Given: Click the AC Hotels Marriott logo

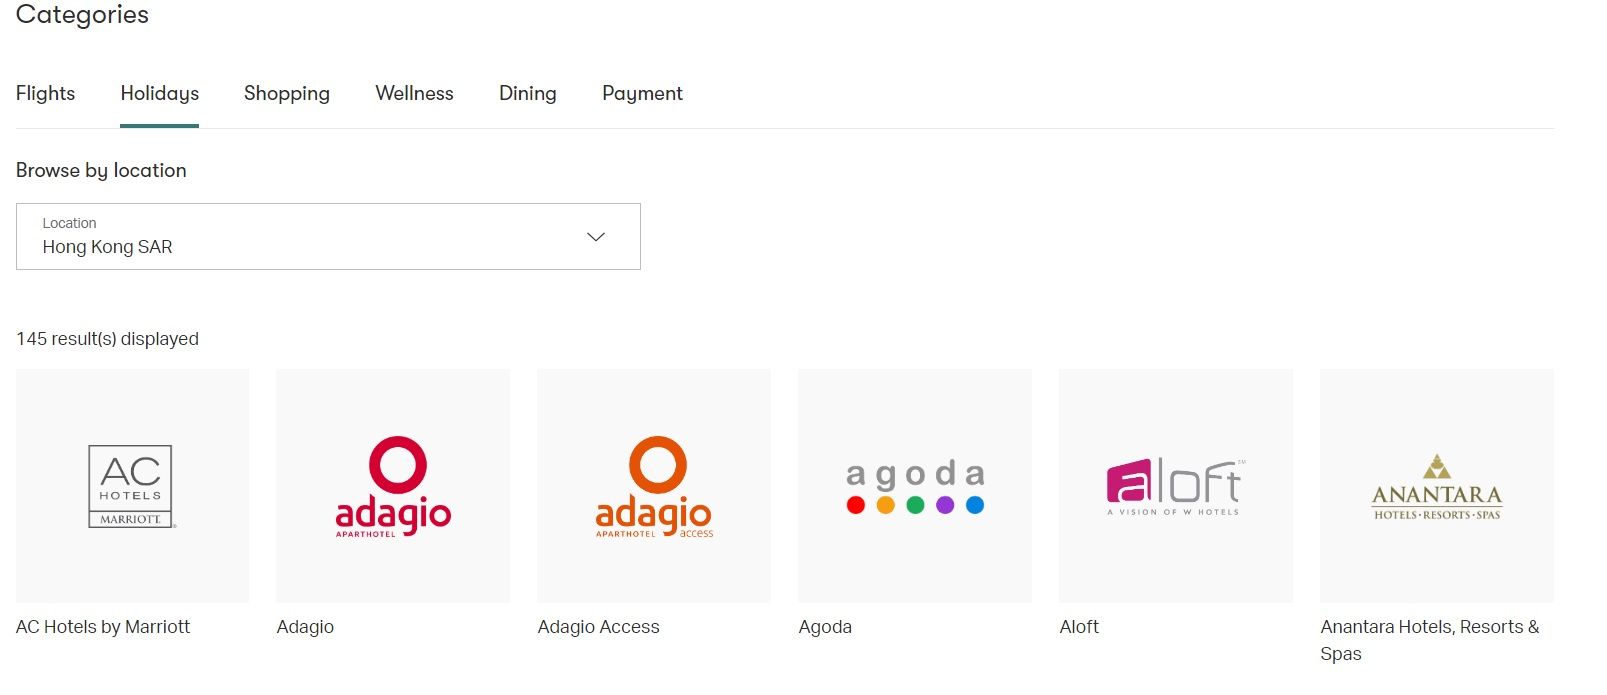Looking at the screenshot, I should (x=132, y=486).
